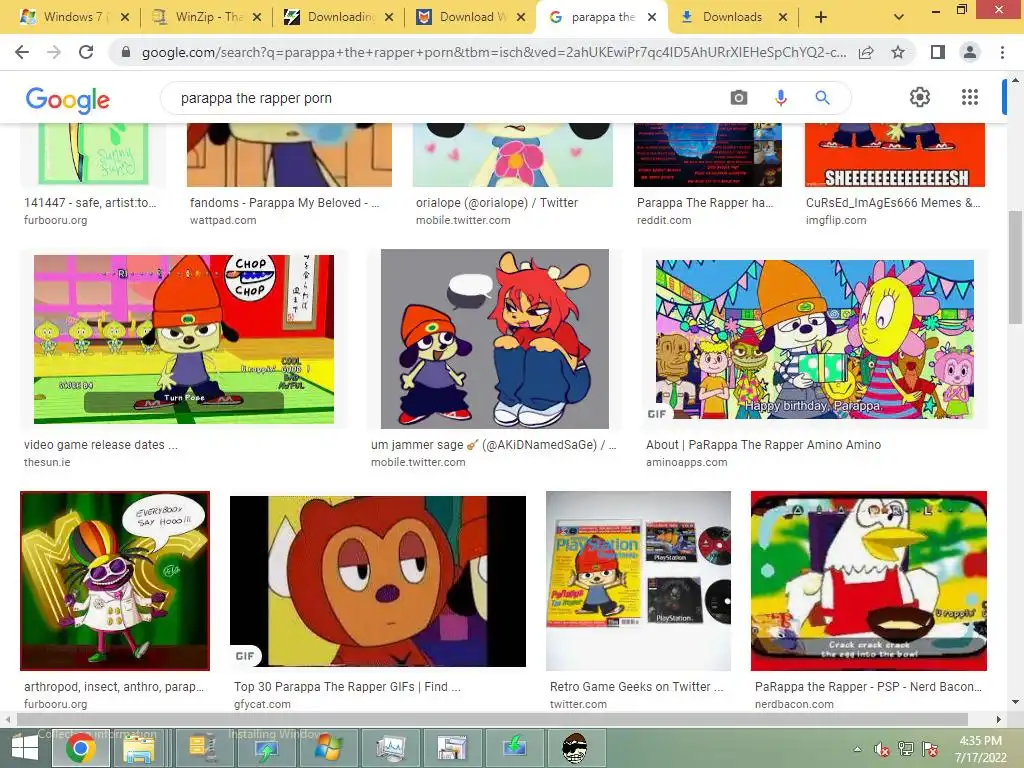Viewport: 1024px width, 768px height.
Task: Open the Chop Chop game screenshot thumbnail
Action: (184, 339)
